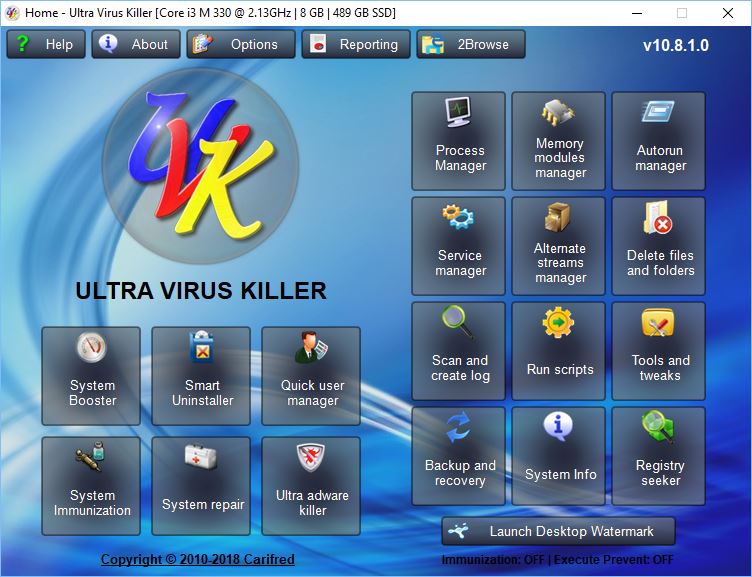
Task: Select Delete files and folders
Action: (x=658, y=246)
